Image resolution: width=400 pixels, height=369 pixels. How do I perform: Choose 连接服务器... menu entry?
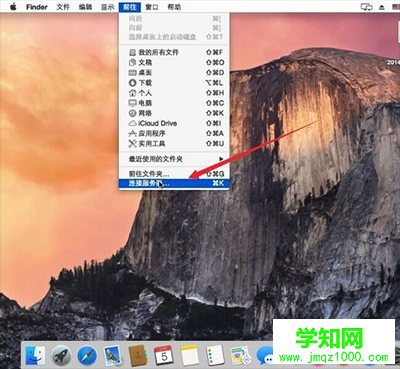pos(174,183)
